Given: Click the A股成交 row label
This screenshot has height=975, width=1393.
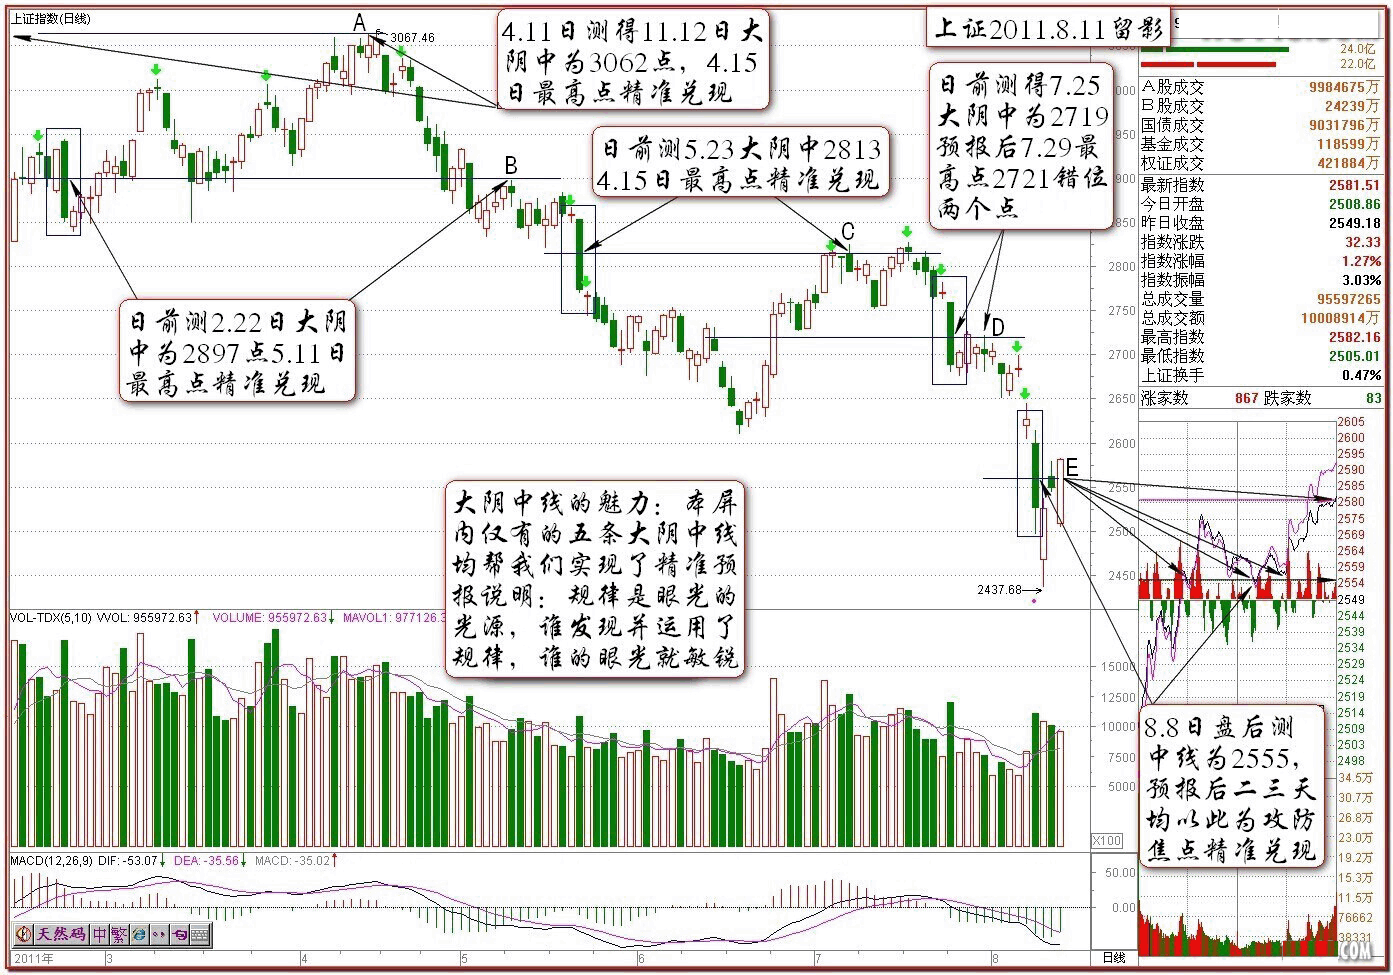Looking at the screenshot, I should 1172,87.
